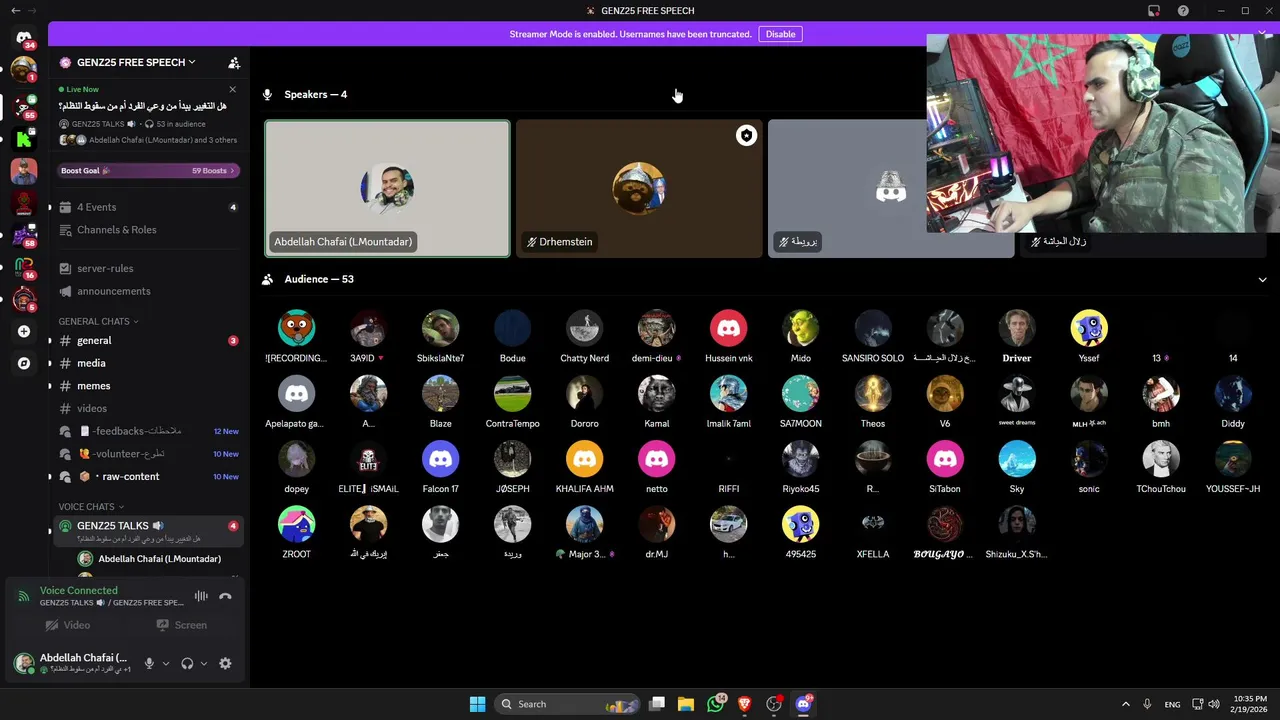Open Brave browser from the taskbar
The height and width of the screenshot is (720, 1280).
[x=744, y=704]
